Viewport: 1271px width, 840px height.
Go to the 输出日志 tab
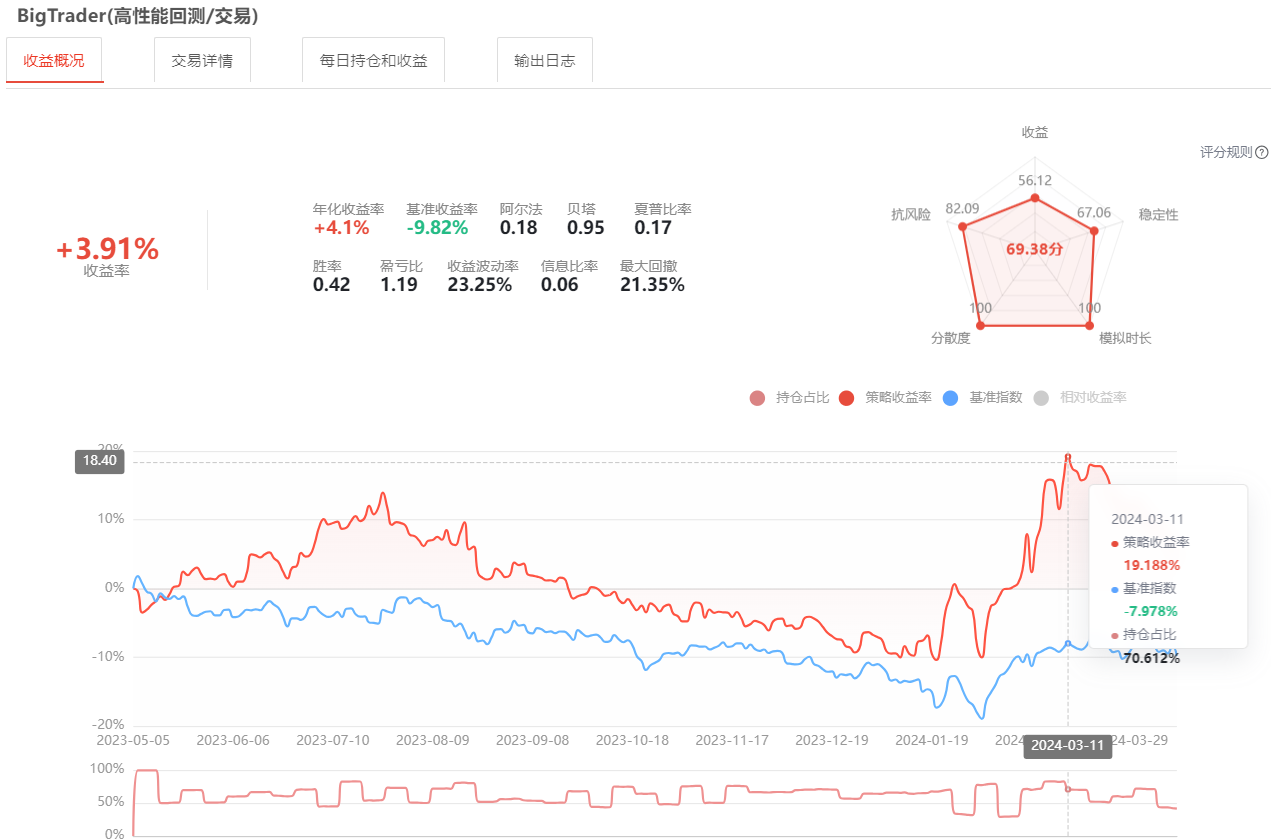point(545,60)
